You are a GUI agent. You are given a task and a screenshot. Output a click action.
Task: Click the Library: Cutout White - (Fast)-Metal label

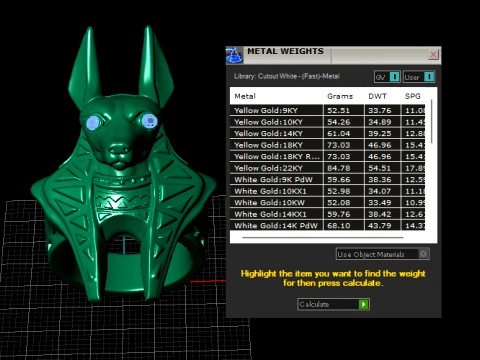(286, 76)
